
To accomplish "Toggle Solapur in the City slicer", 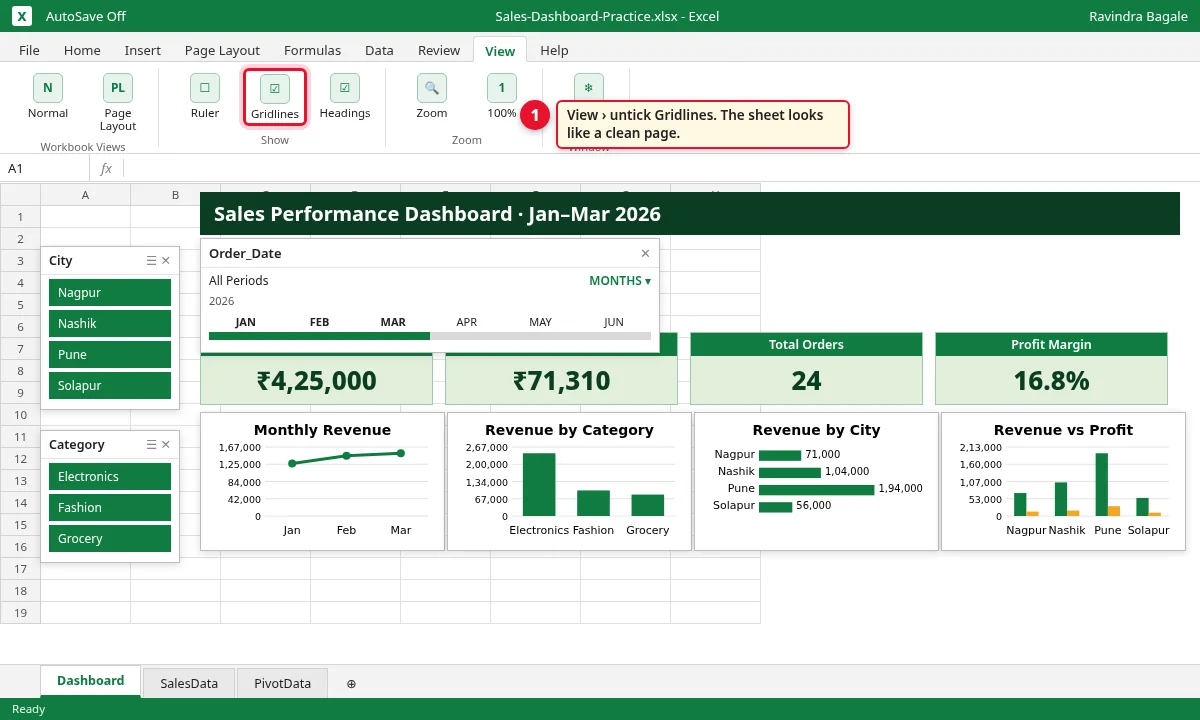I will pyautogui.click(x=110, y=385).
